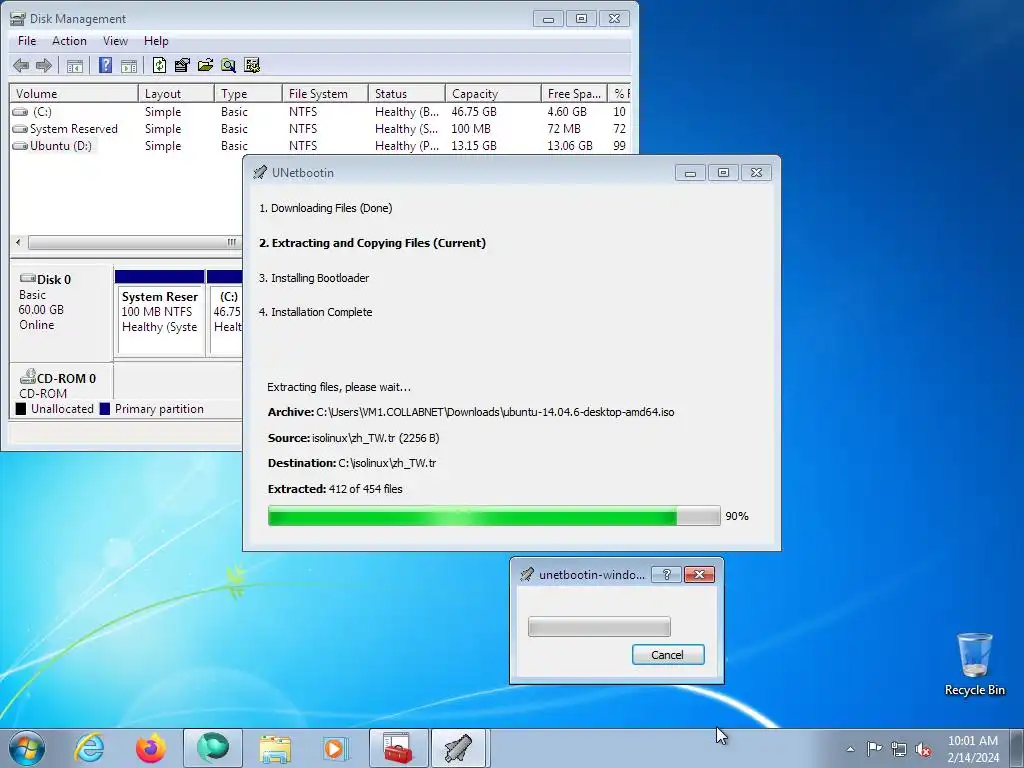The height and width of the screenshot is (768, 1024).
Task: Click the muted volume speaker tray icon
Action: coord(923,749)
